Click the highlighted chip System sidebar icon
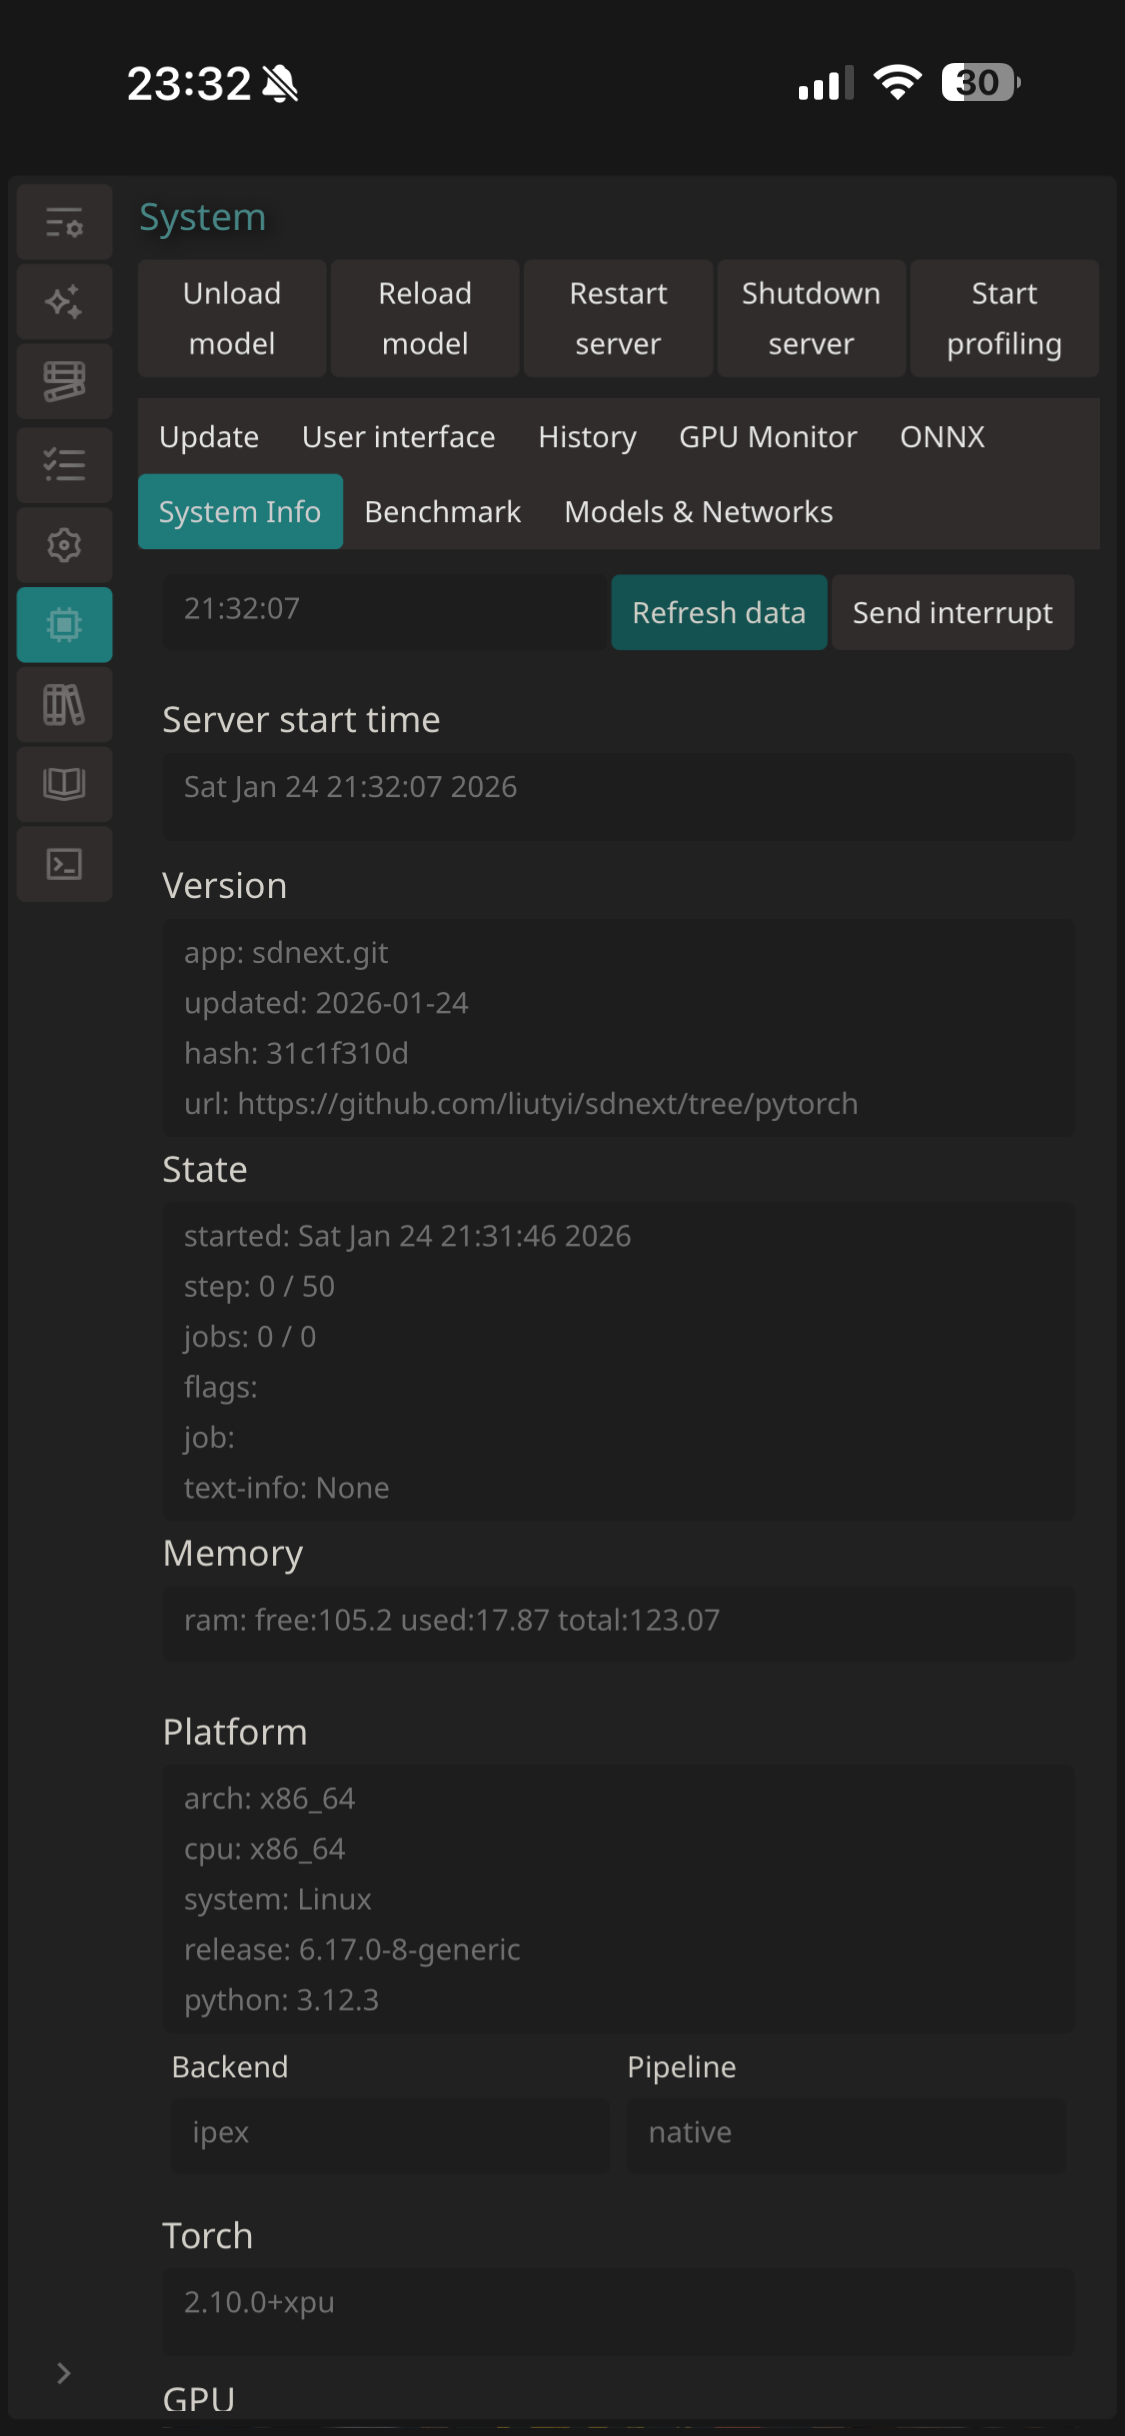1125x2436 pixels. click(x=64, y=625)
